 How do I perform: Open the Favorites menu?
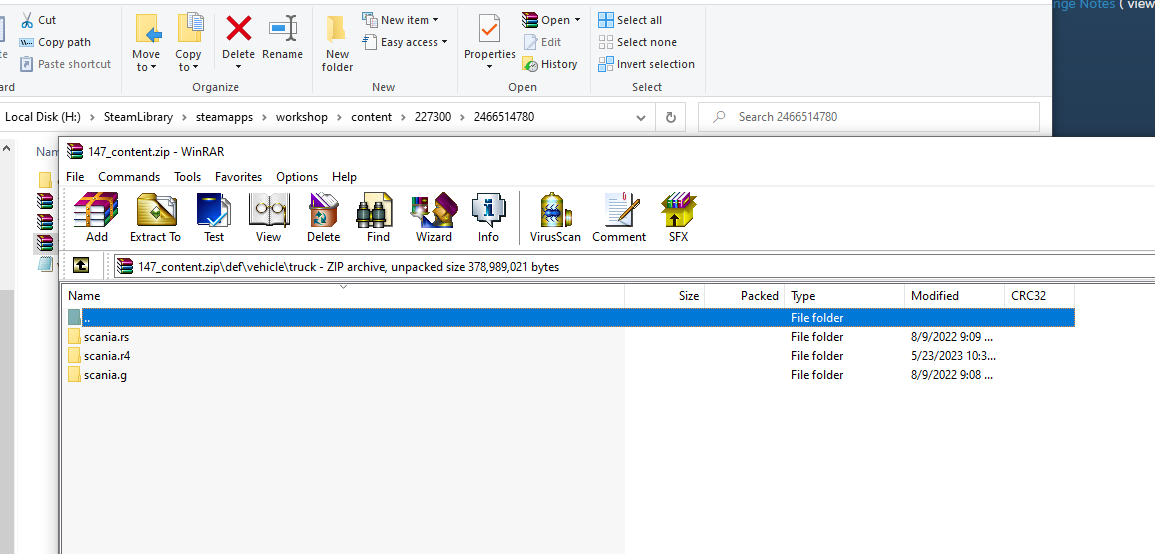[239, 177]
